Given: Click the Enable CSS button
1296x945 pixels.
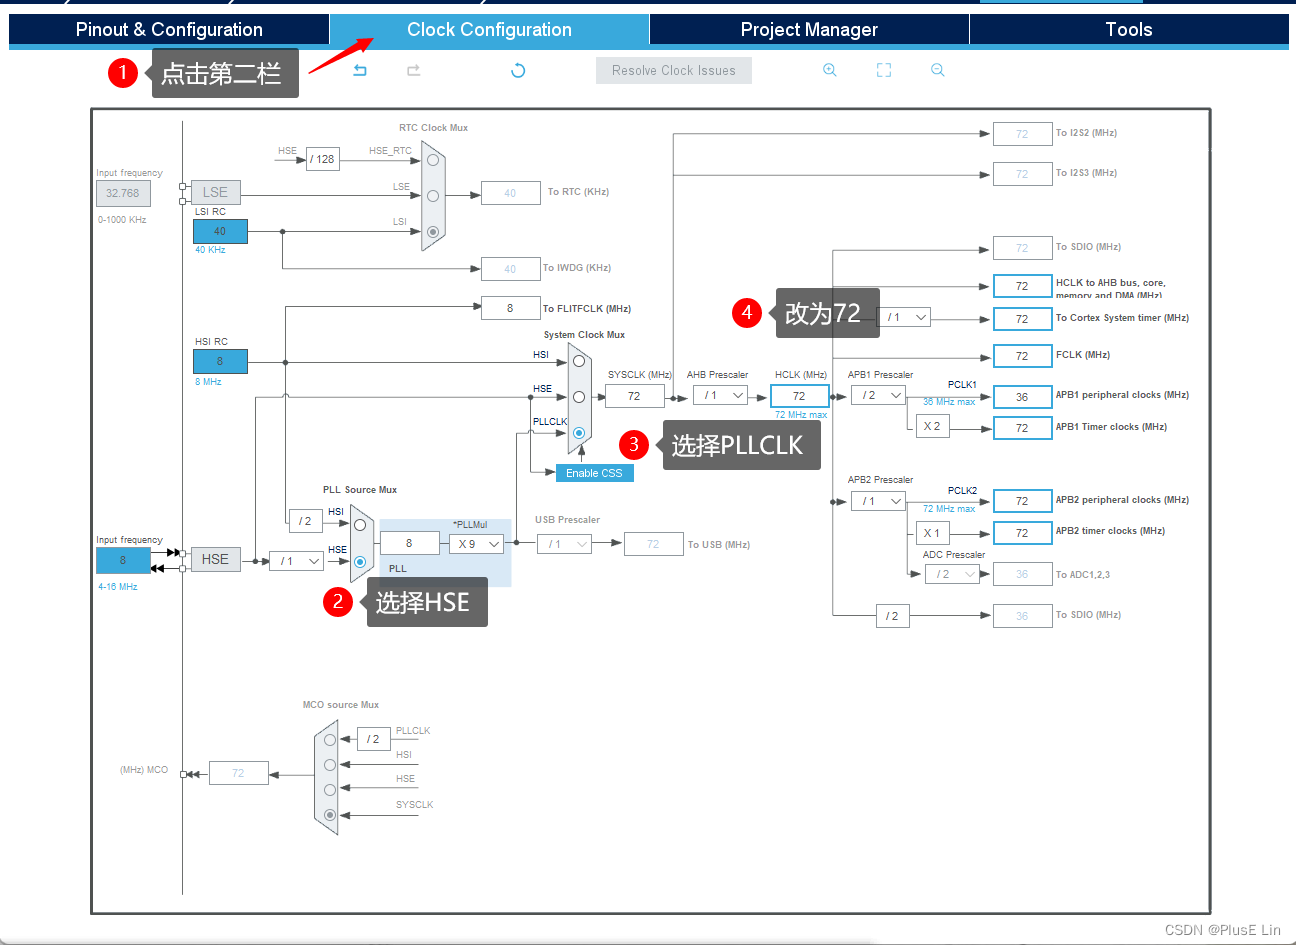Looking at the screenshot, I should (594, 473).
